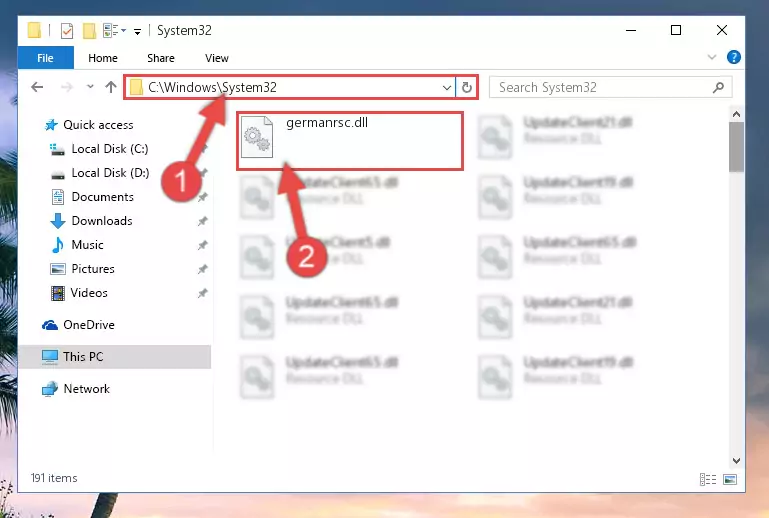This screenshot has width=769, height=518.
Task: Click the Explorer folder icon in title bar
Action: click(34, 30)
